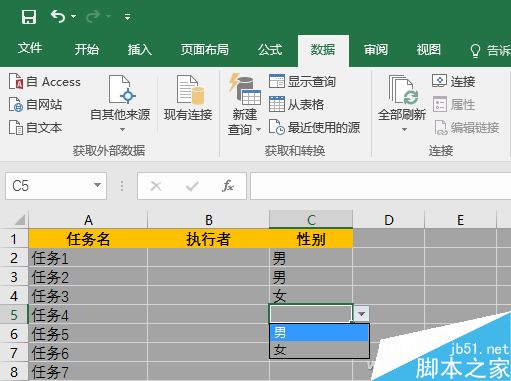Click cell containing 任务4
This screenshot has width=511, height=381.
coord(88,315)
